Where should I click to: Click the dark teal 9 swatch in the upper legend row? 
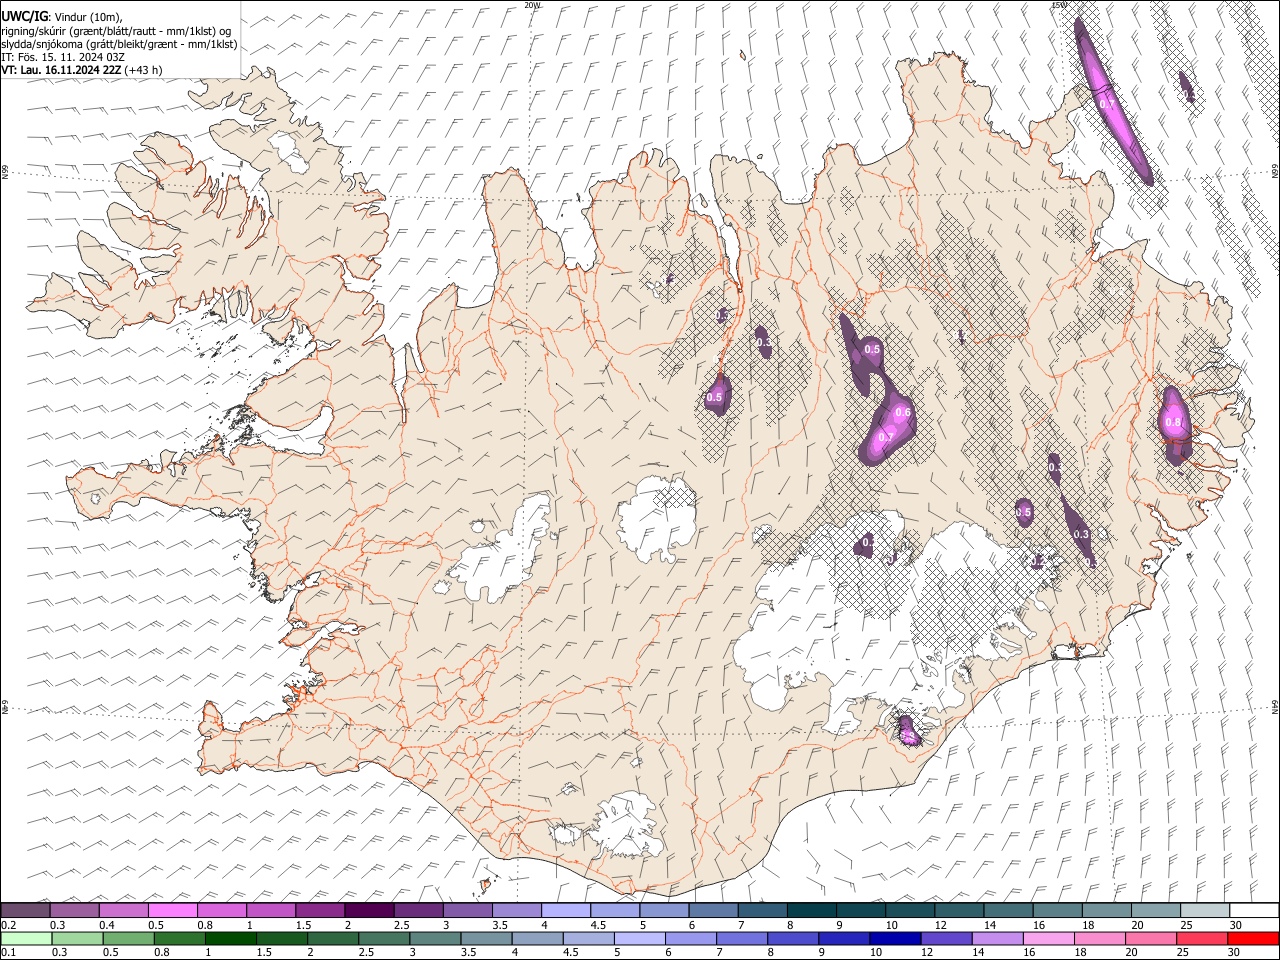tap(860, 910)
